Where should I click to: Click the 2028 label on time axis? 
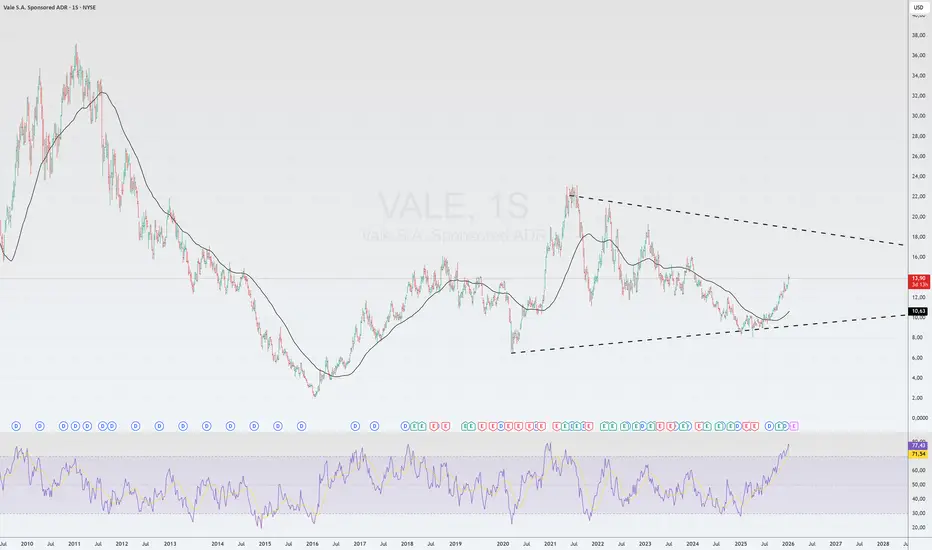point(883,543)
